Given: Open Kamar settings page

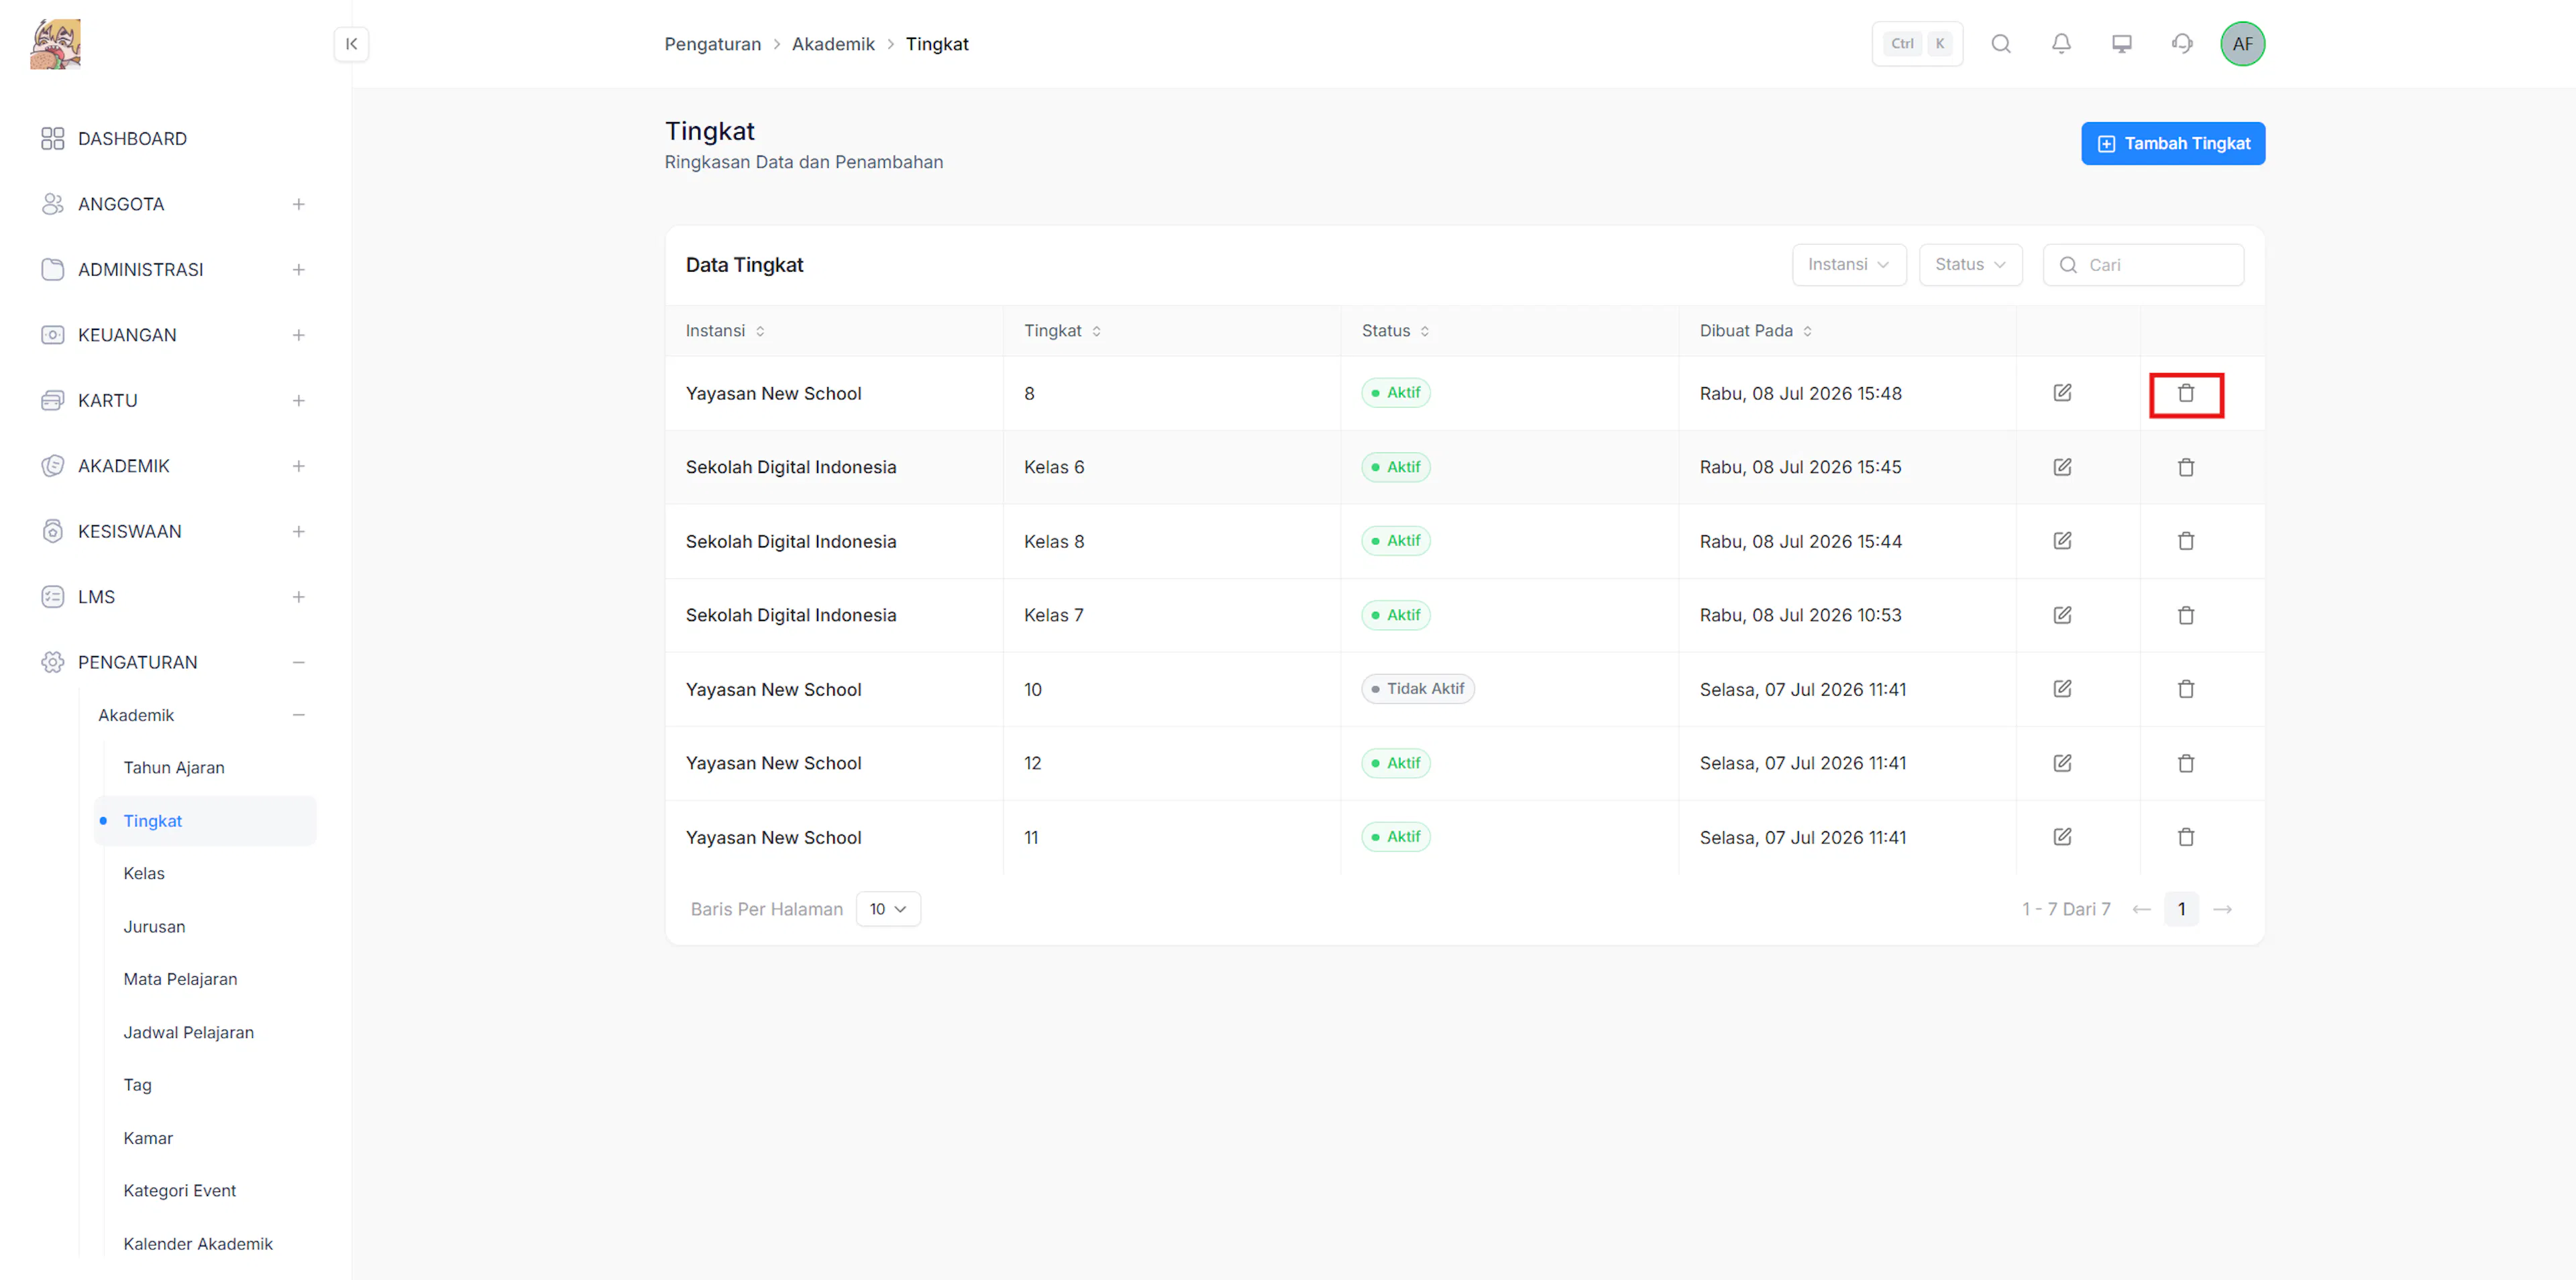Looking at the screenshot, I should [148, 1138].
